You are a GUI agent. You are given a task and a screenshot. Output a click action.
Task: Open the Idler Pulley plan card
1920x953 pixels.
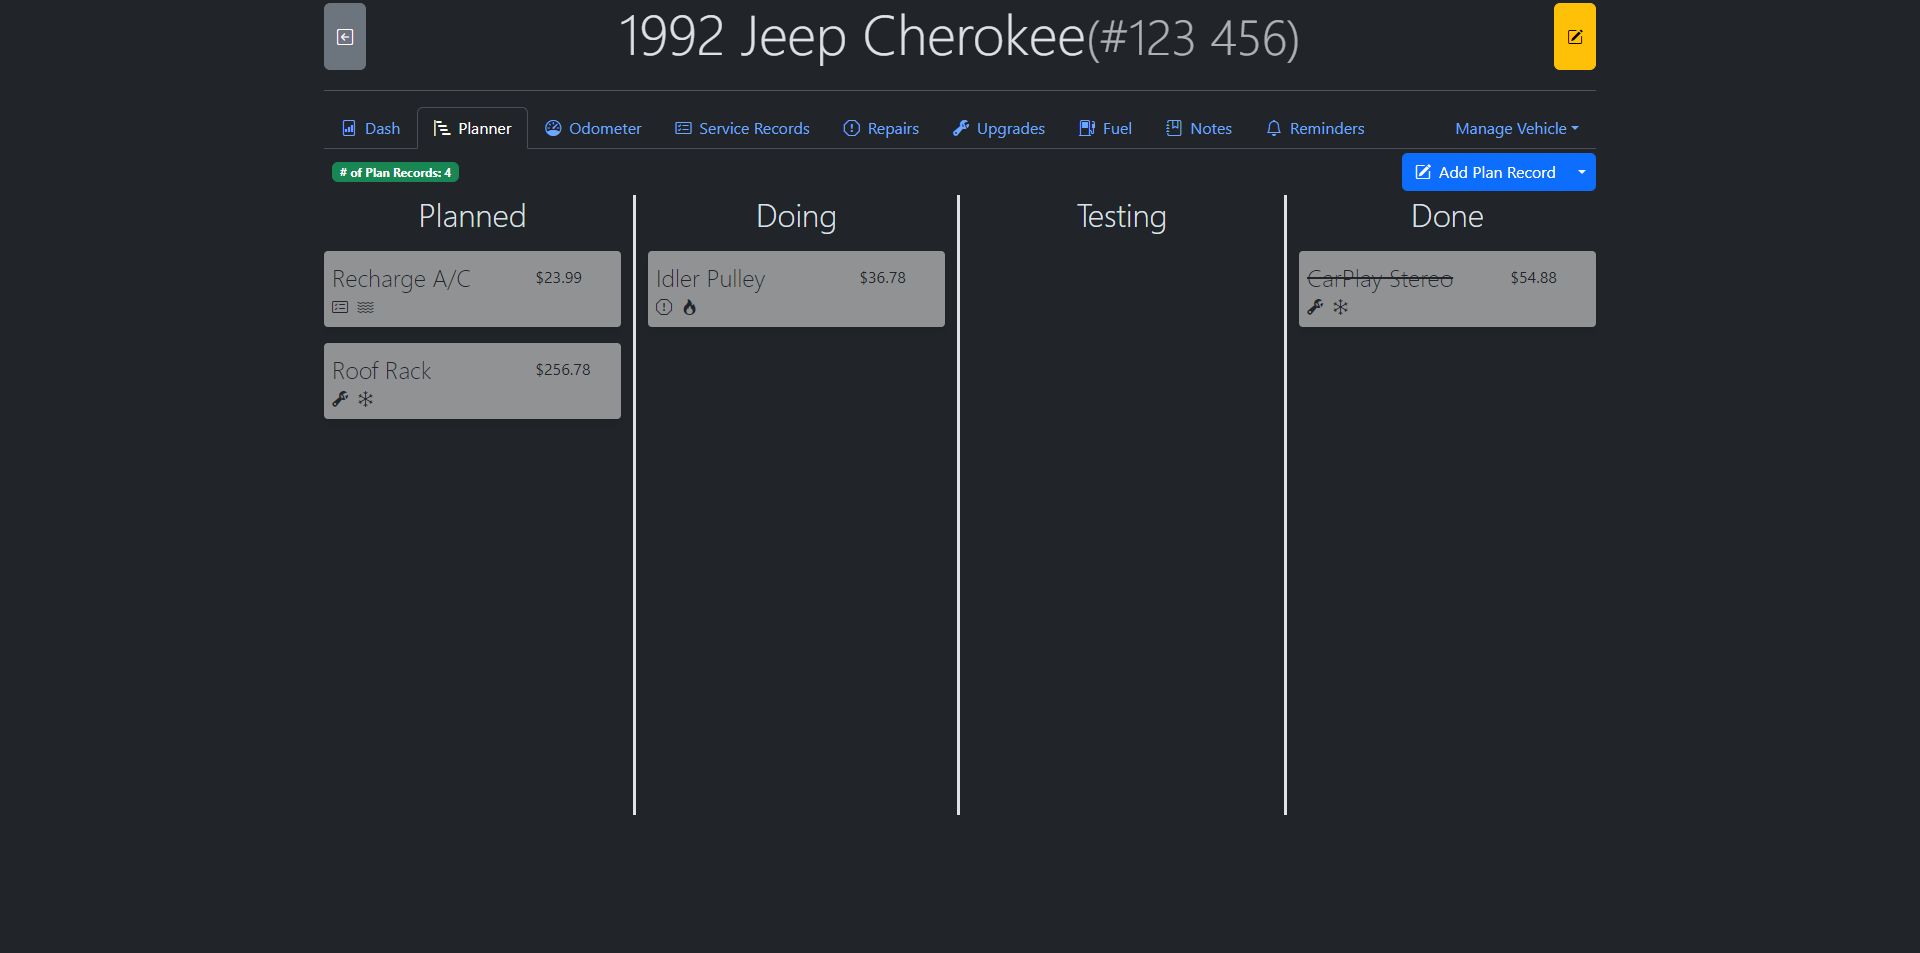coord(796,288)
